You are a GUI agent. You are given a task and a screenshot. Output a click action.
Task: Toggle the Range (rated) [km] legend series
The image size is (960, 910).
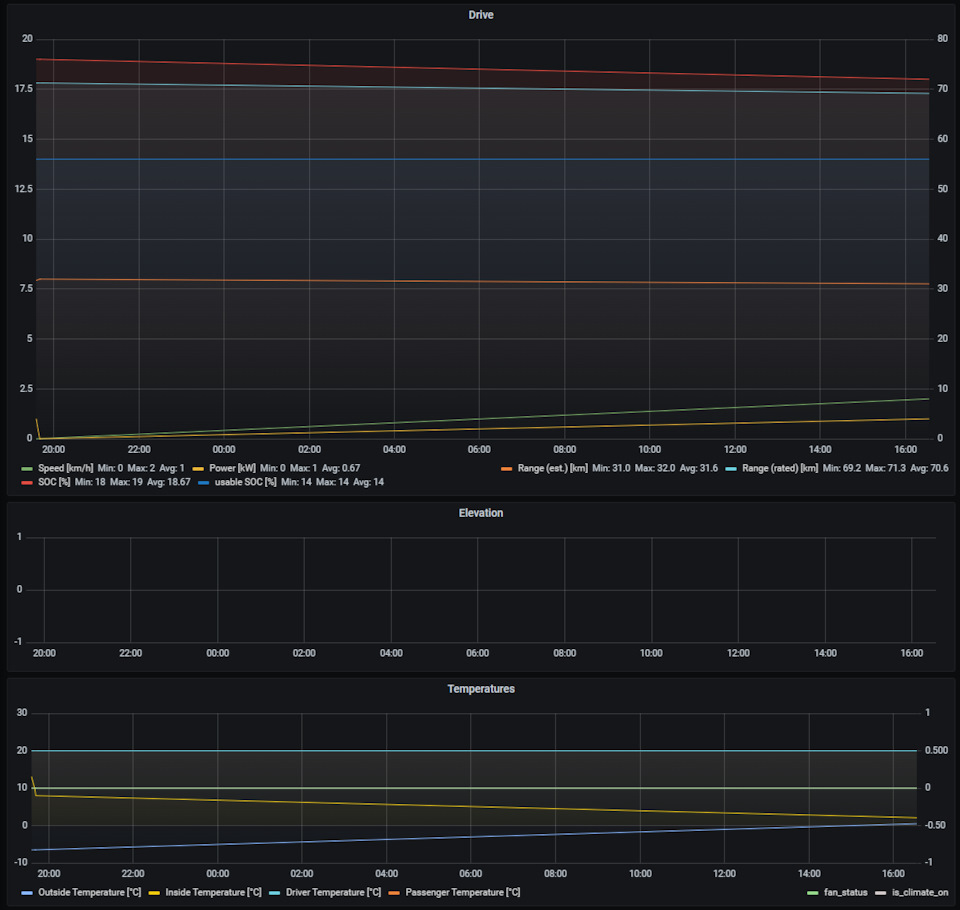780,468
